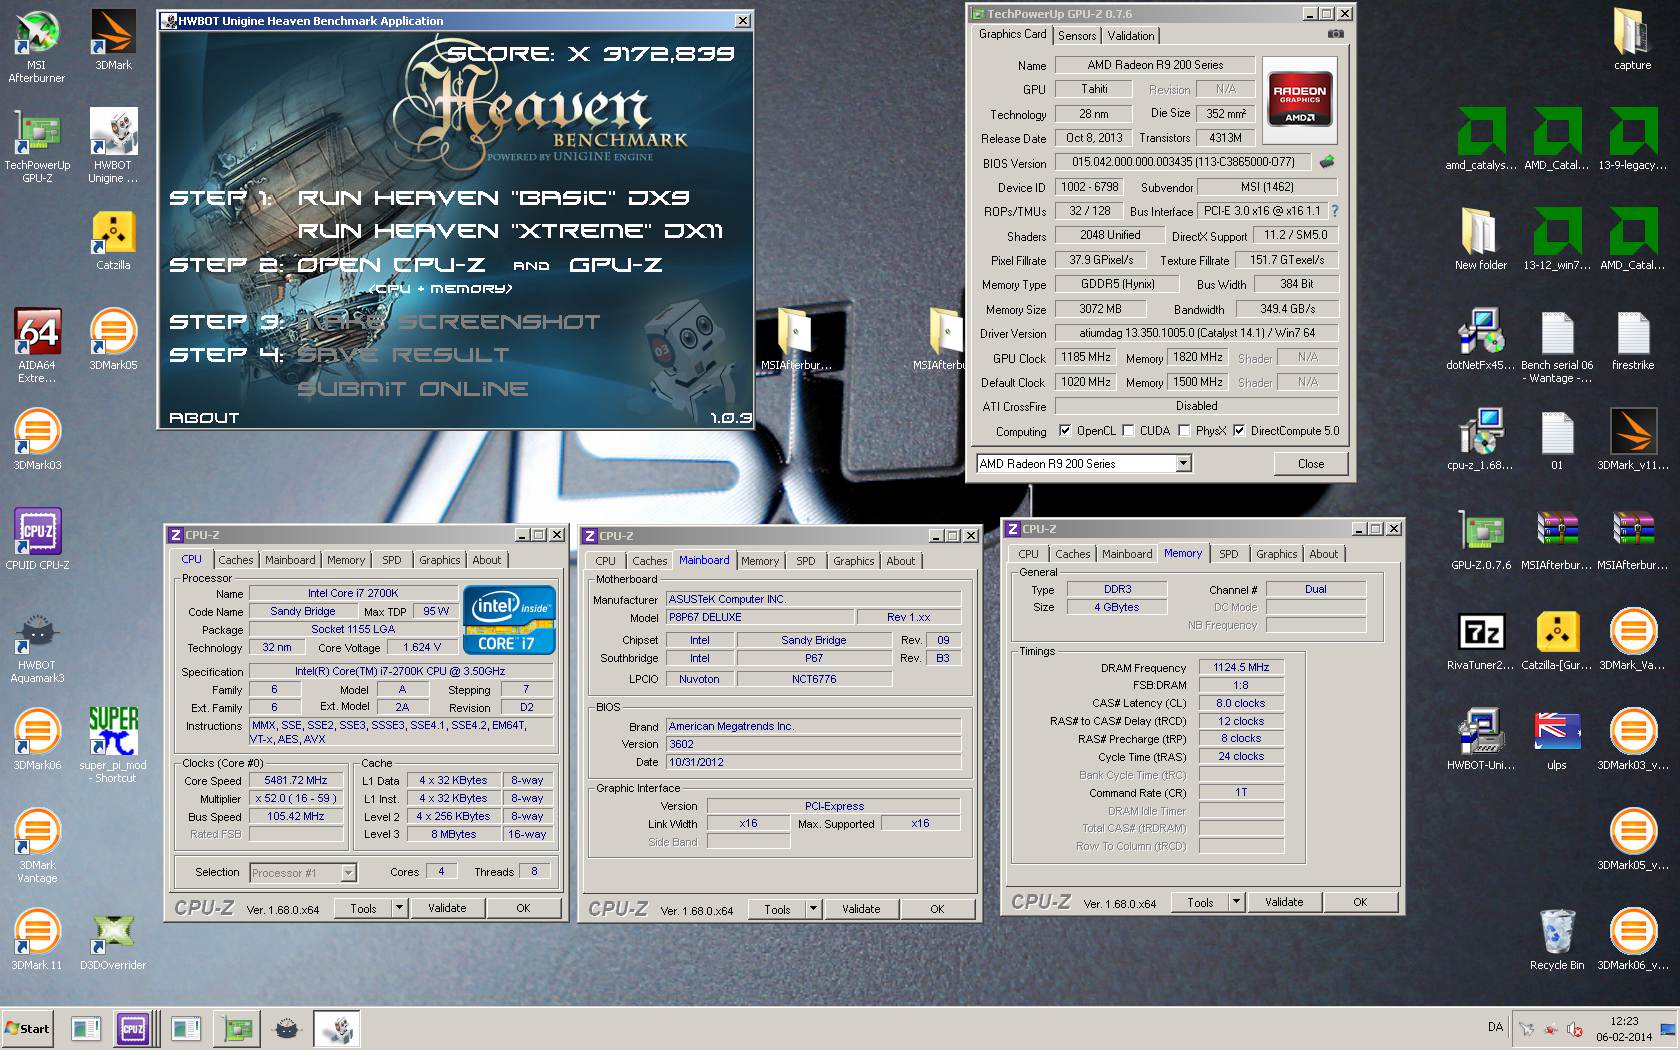1680x1050 pixels.
Task: Toggle the CUDA checkbox in GPU-Z
Action: tap(1128, 431)
